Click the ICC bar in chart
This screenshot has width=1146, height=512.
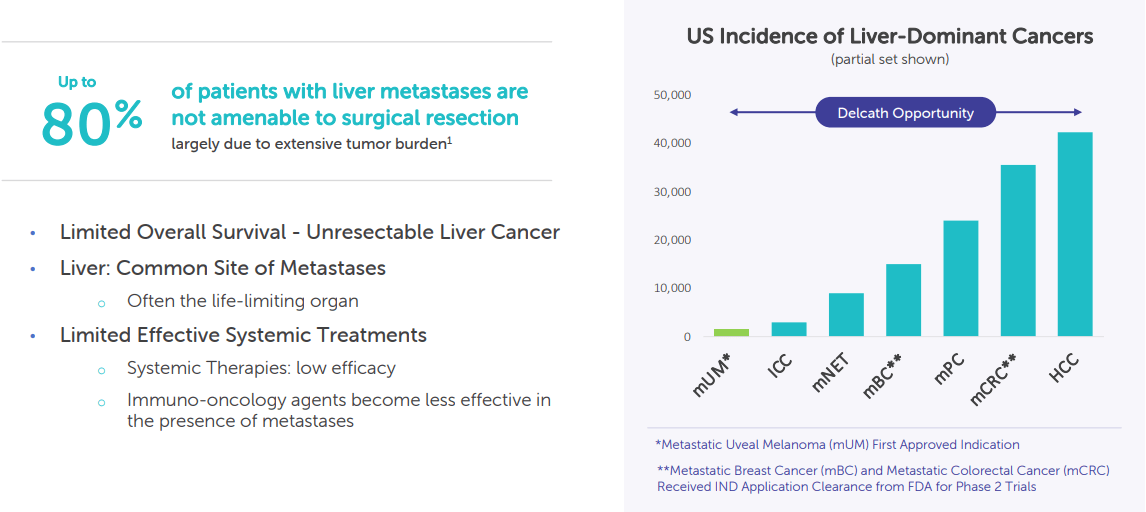click(x=788, y=329)
